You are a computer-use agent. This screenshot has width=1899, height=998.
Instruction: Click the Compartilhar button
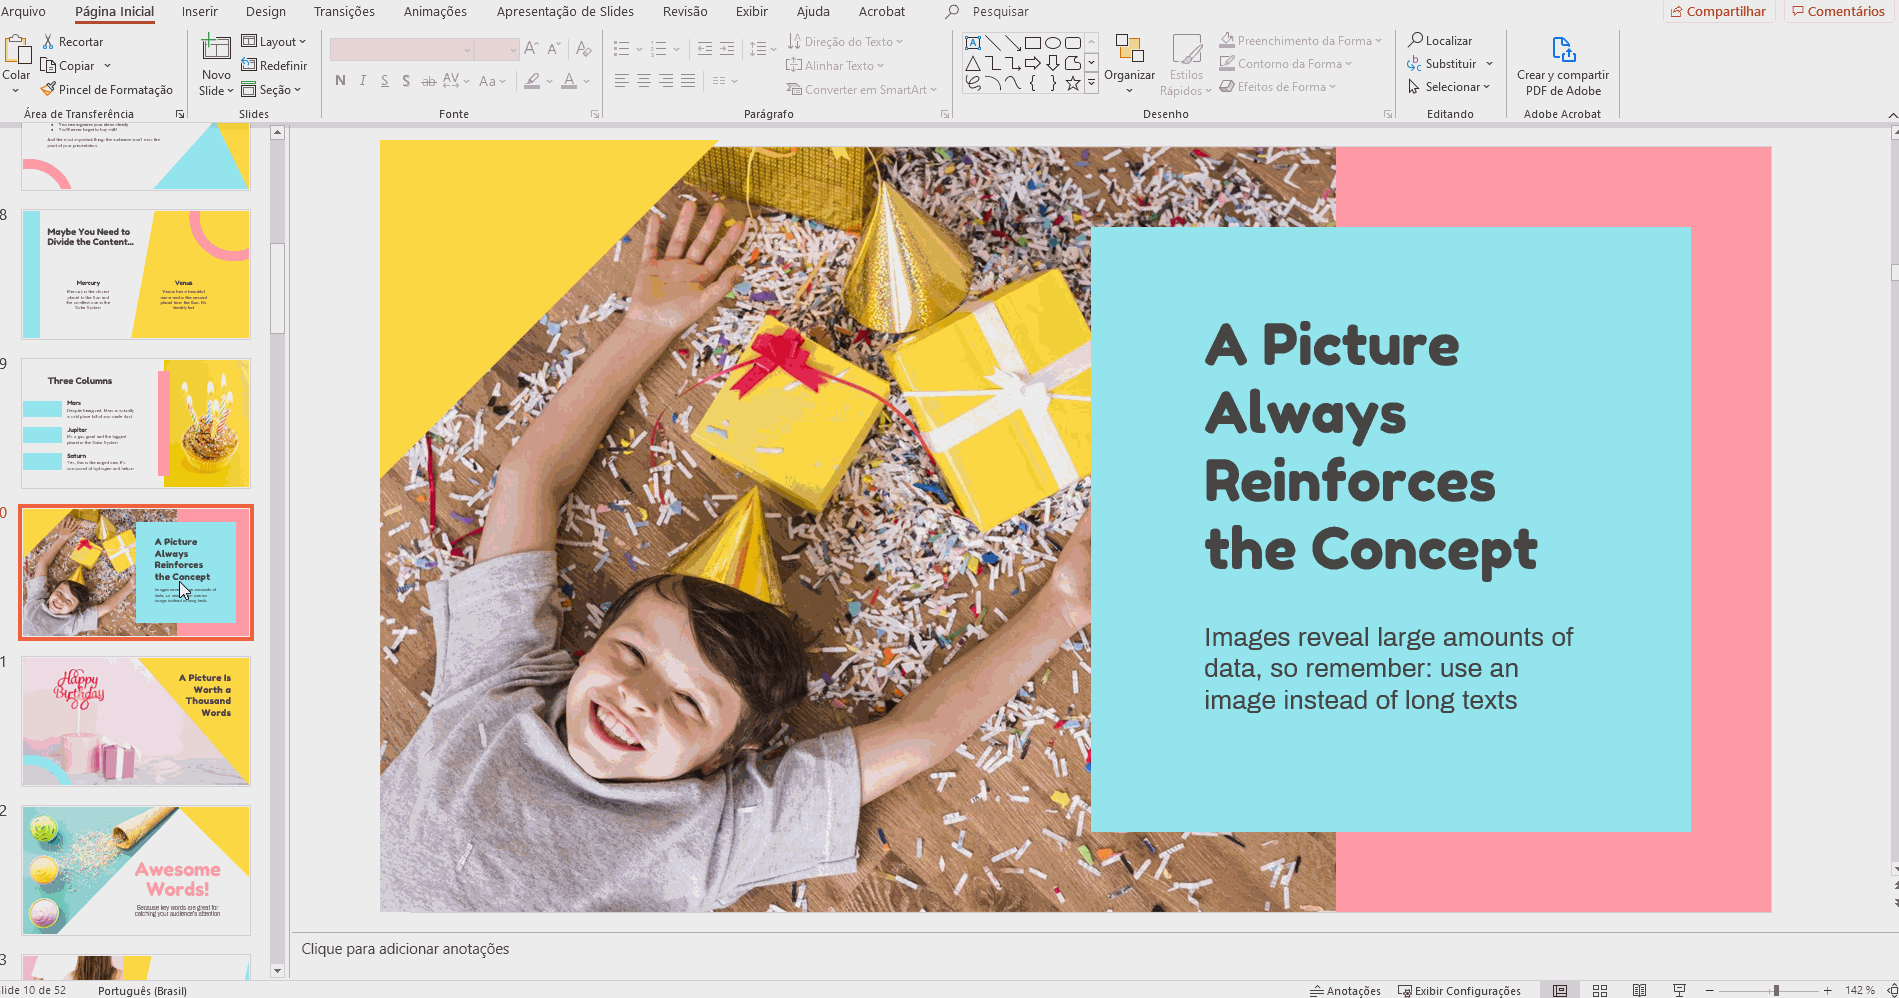point(1719,11)
